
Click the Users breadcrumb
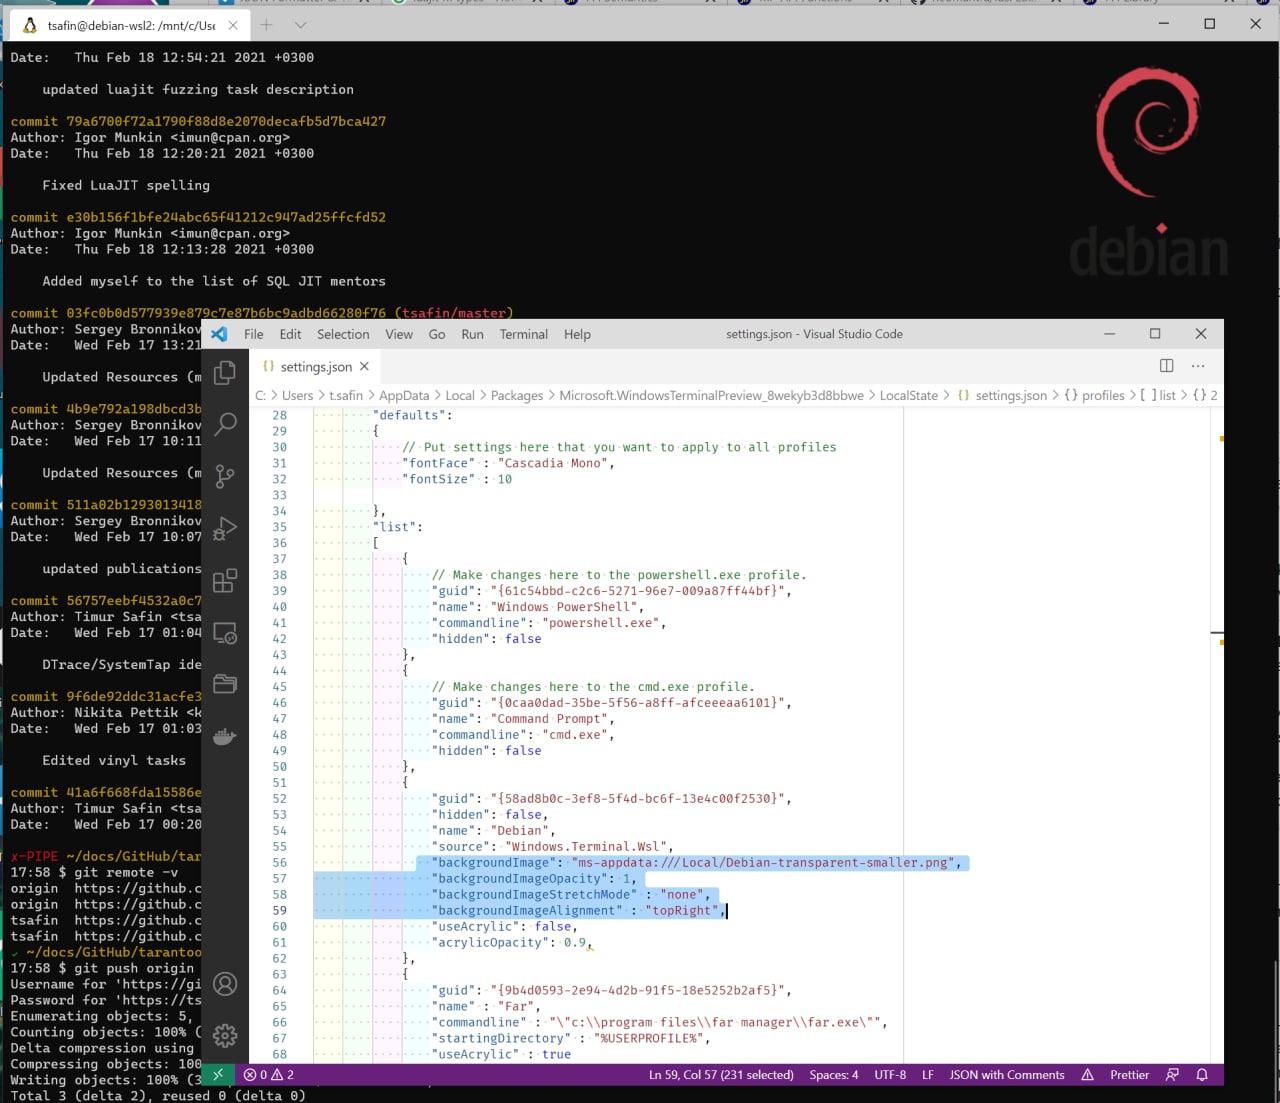297,396
